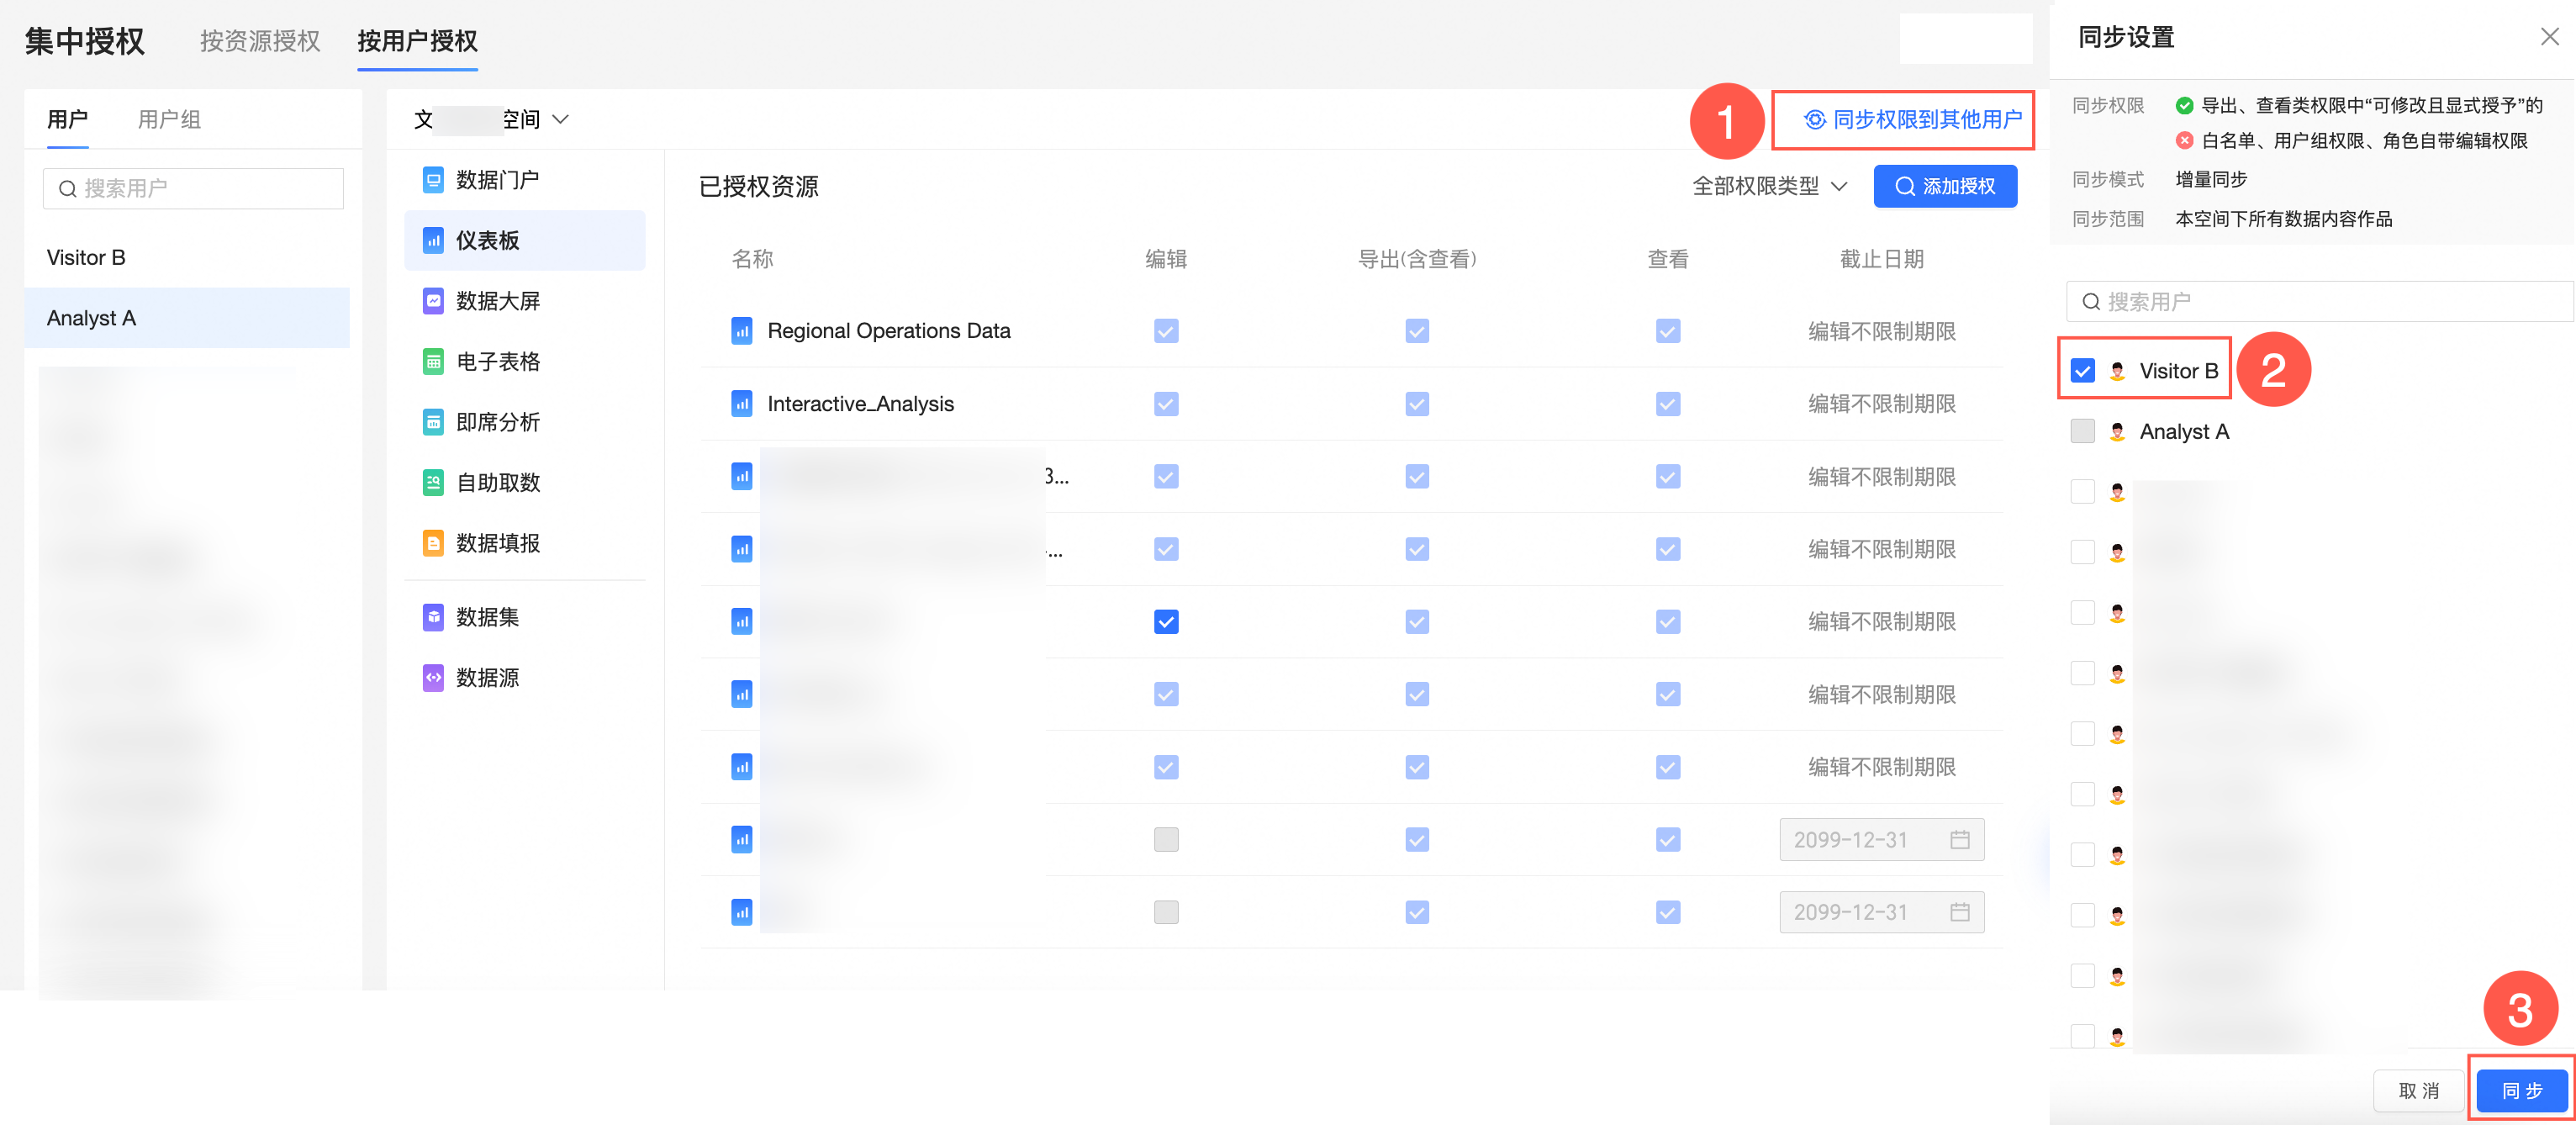Expand the 全部权限类型 dropdown
This screenshot has height=1125, width=2576.
click(1768, 187)
